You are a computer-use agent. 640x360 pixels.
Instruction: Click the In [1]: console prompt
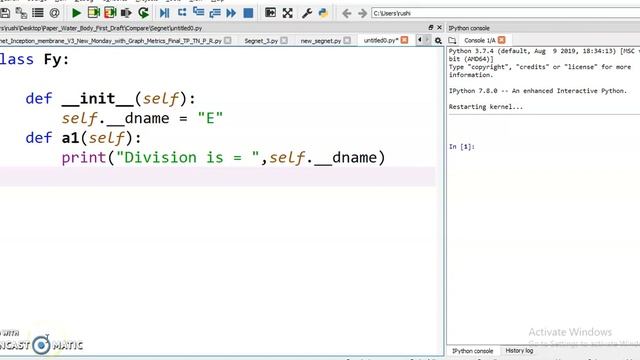point(462,147)
